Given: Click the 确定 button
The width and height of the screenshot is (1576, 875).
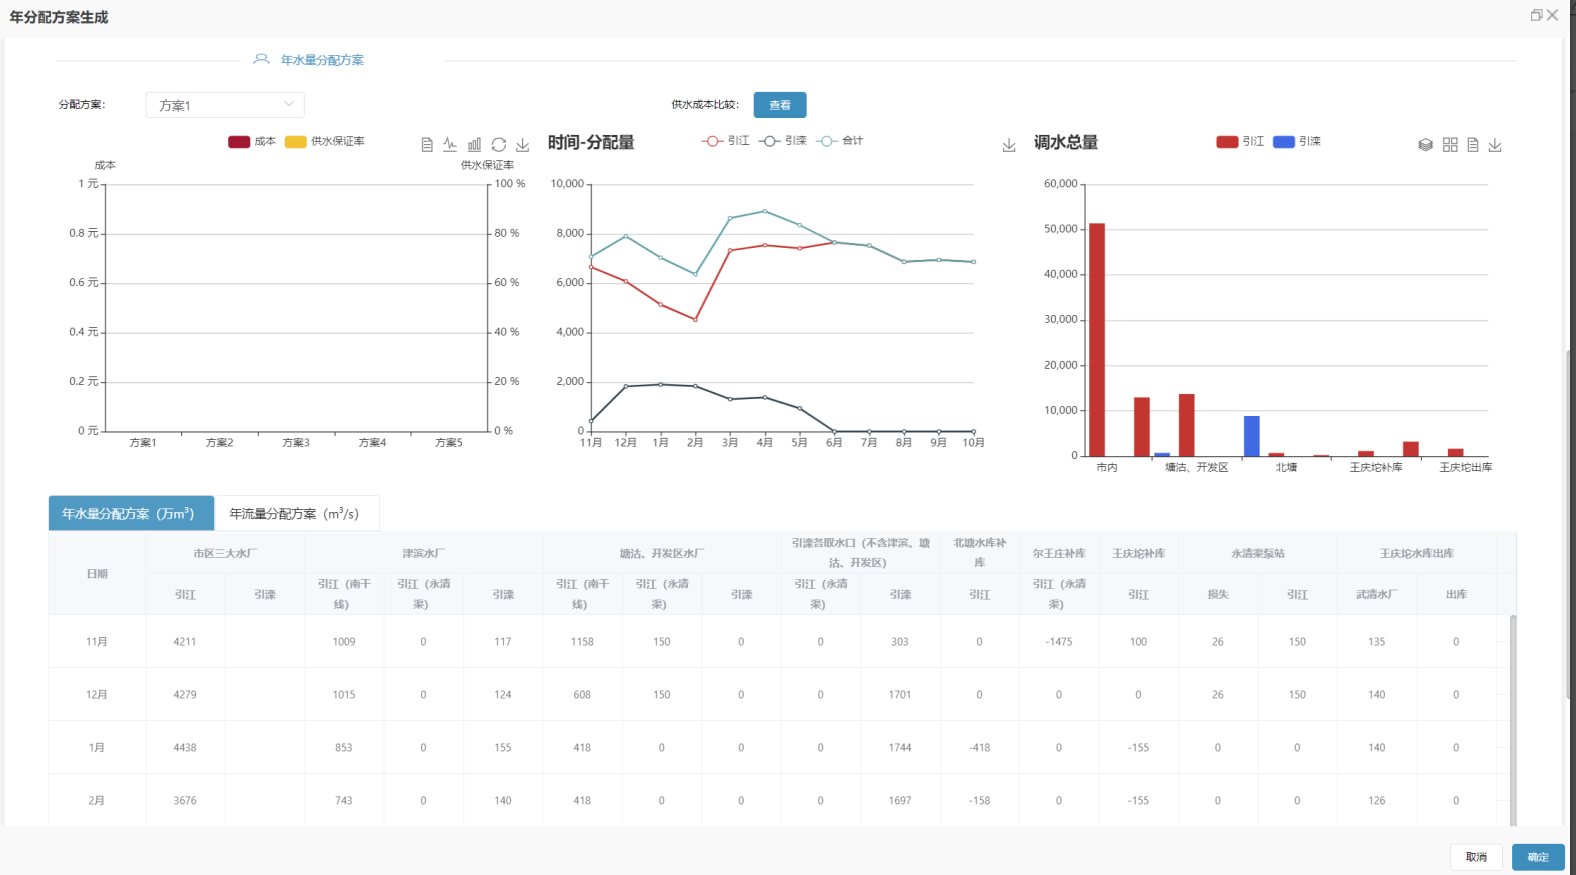Looking at the screenshot, I should 1538,857.
